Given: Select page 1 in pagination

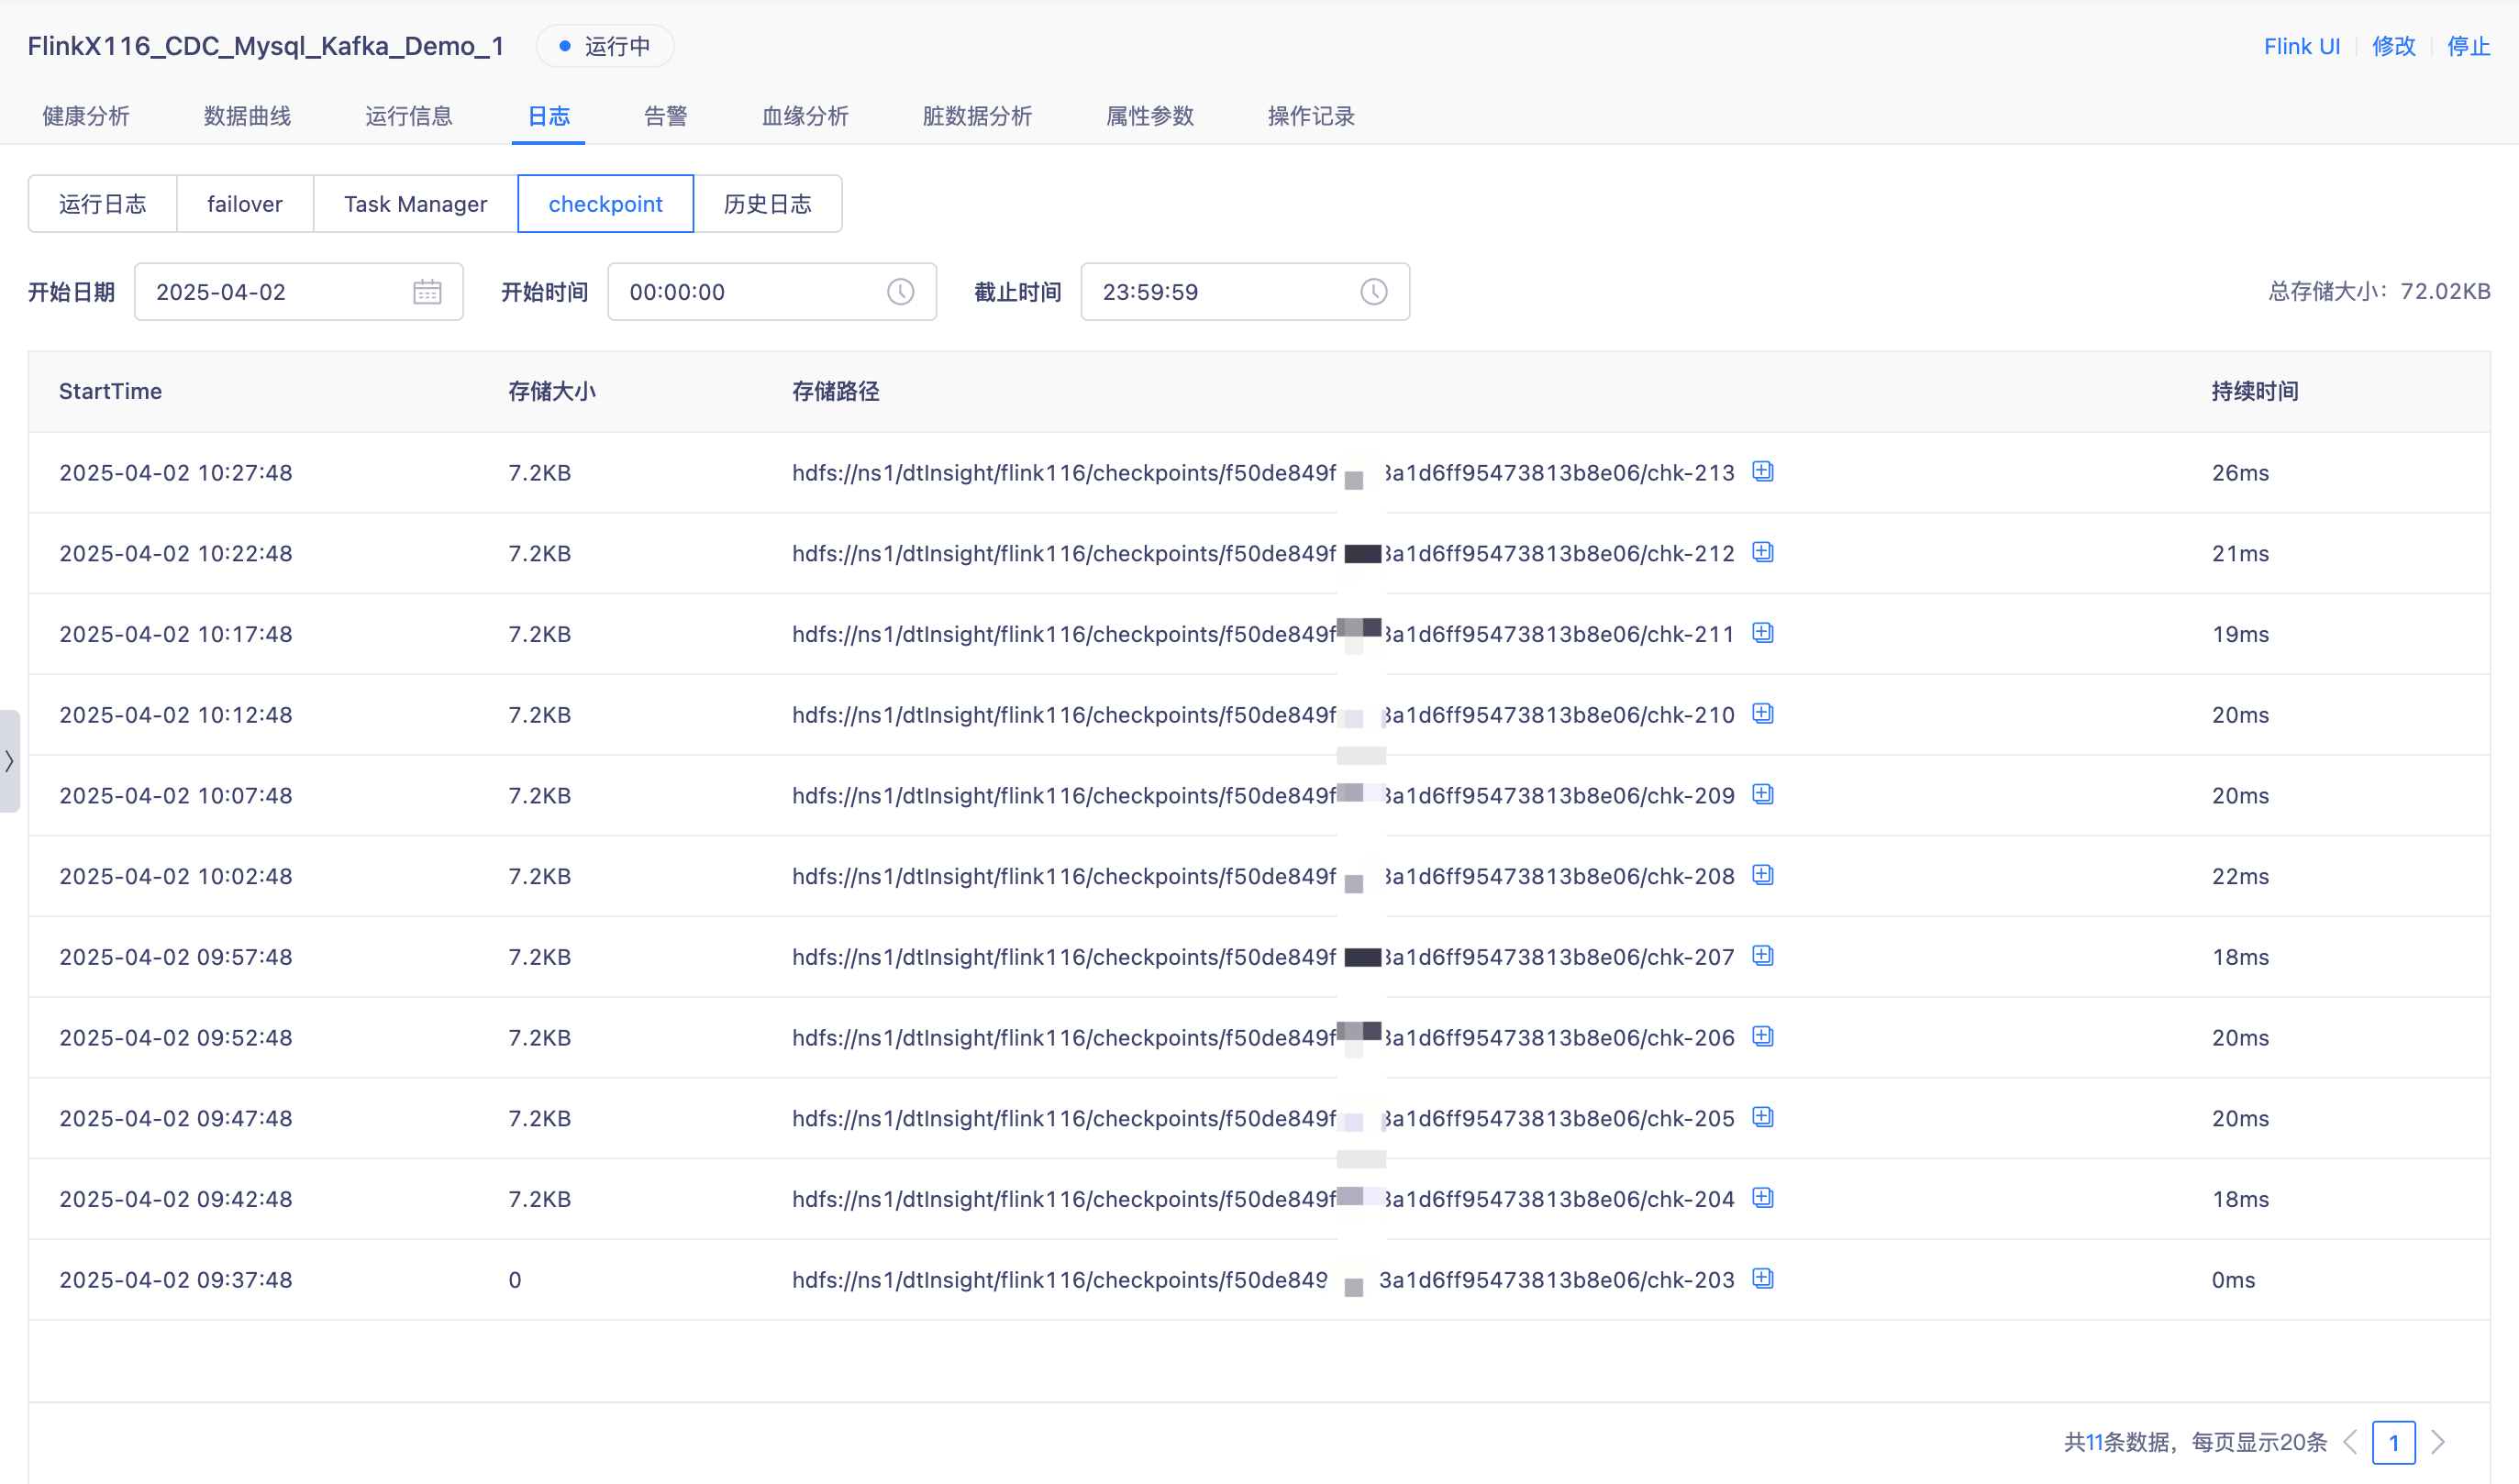Looking at the screenshot, I should tap(2393, 1442).
